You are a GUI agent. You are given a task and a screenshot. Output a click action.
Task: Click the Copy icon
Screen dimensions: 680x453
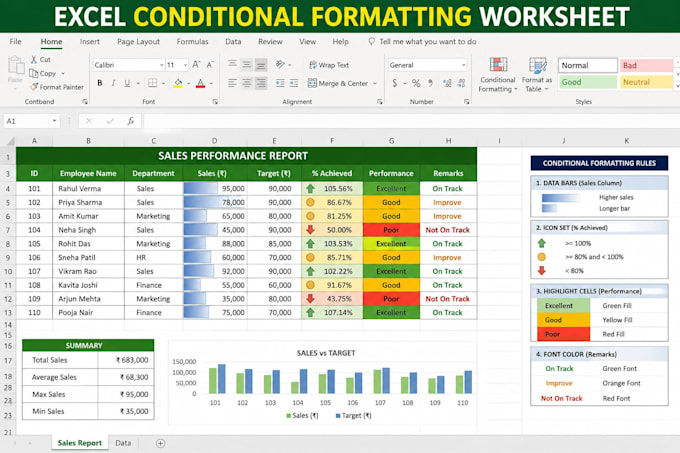(33, 73)
